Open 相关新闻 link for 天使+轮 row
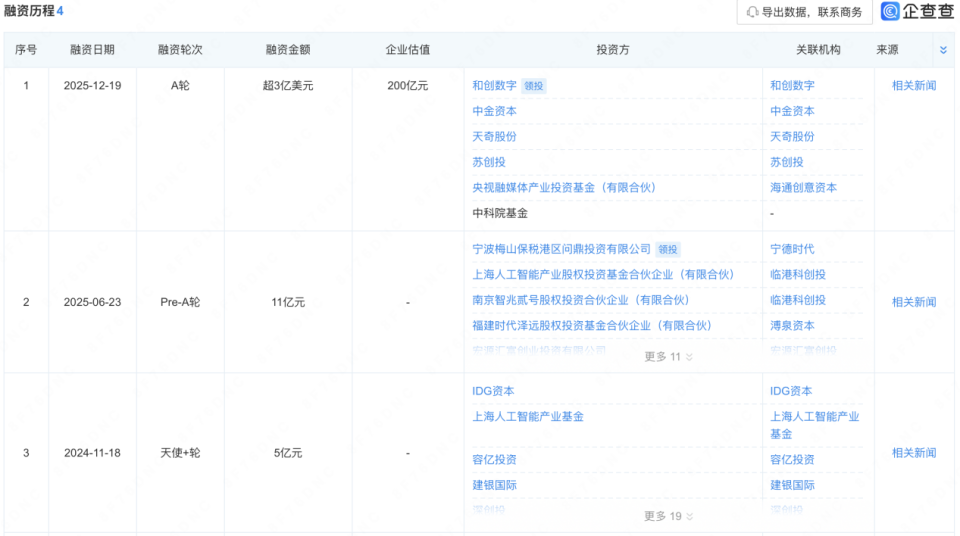The image size is (960, 536). [x=914, y=453]
